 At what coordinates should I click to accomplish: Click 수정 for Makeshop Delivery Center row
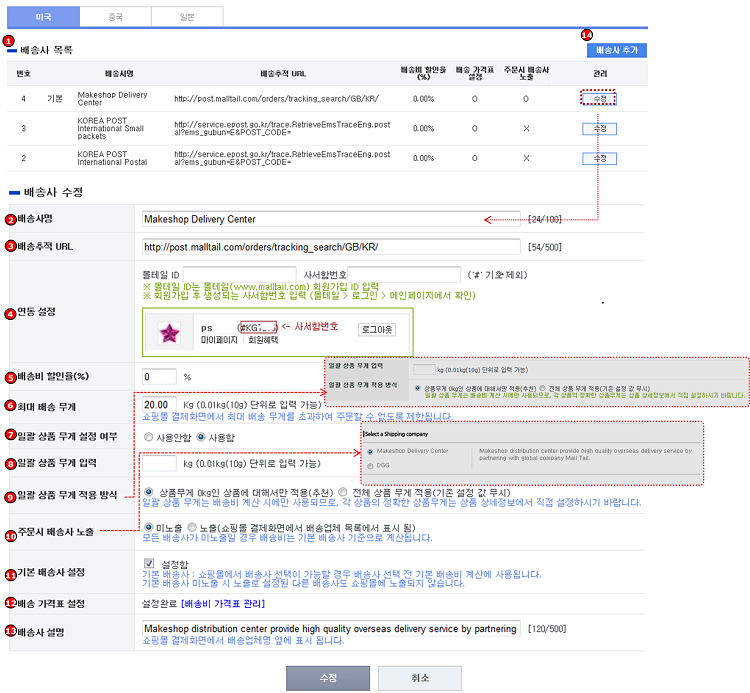click(598, 99)
